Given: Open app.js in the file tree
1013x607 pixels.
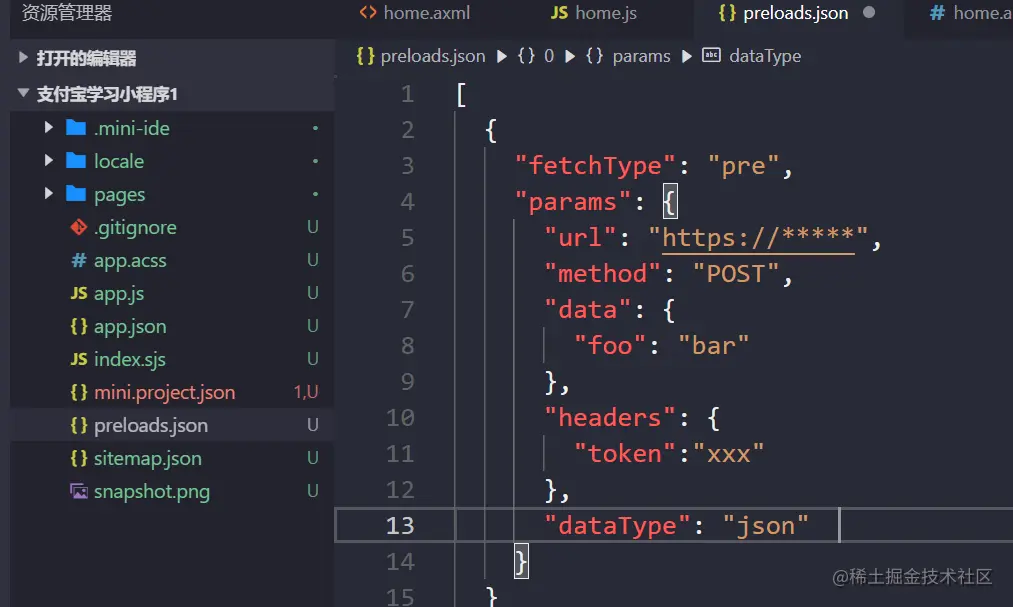Looking at the screenshot, I should 119,293.
